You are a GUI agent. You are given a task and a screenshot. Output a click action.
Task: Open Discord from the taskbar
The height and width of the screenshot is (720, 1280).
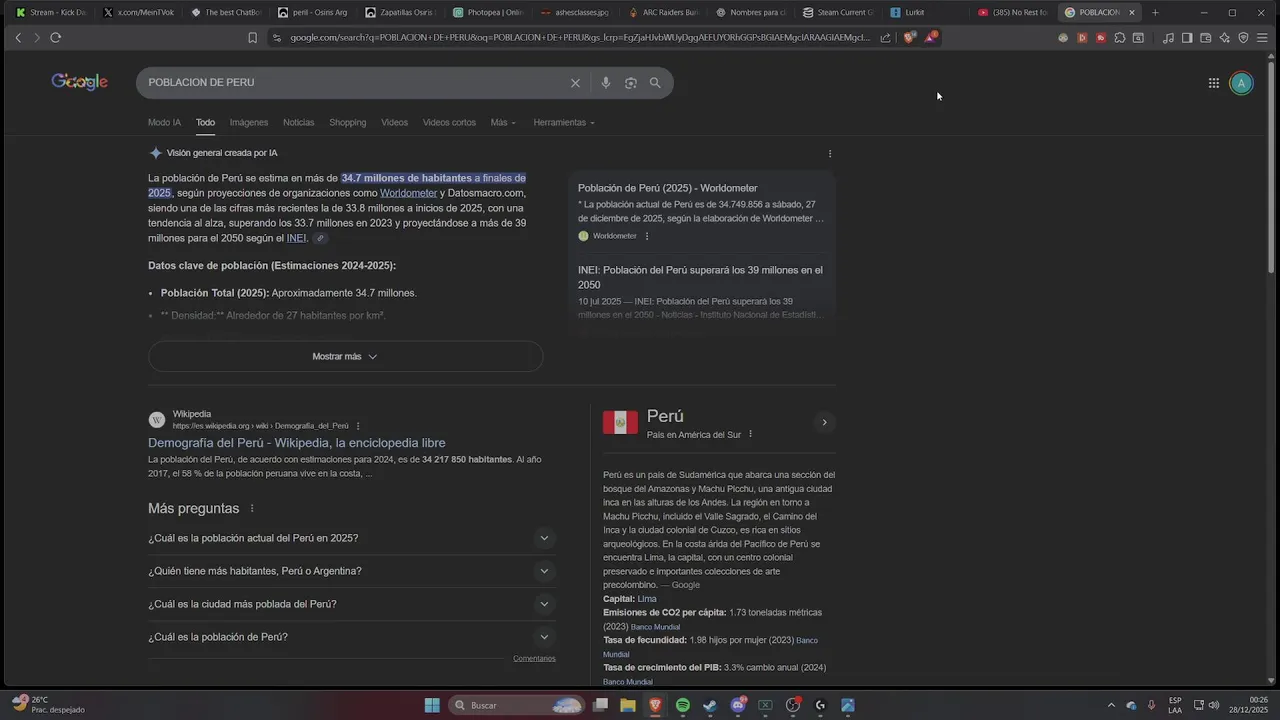click(x=738, y=705)
